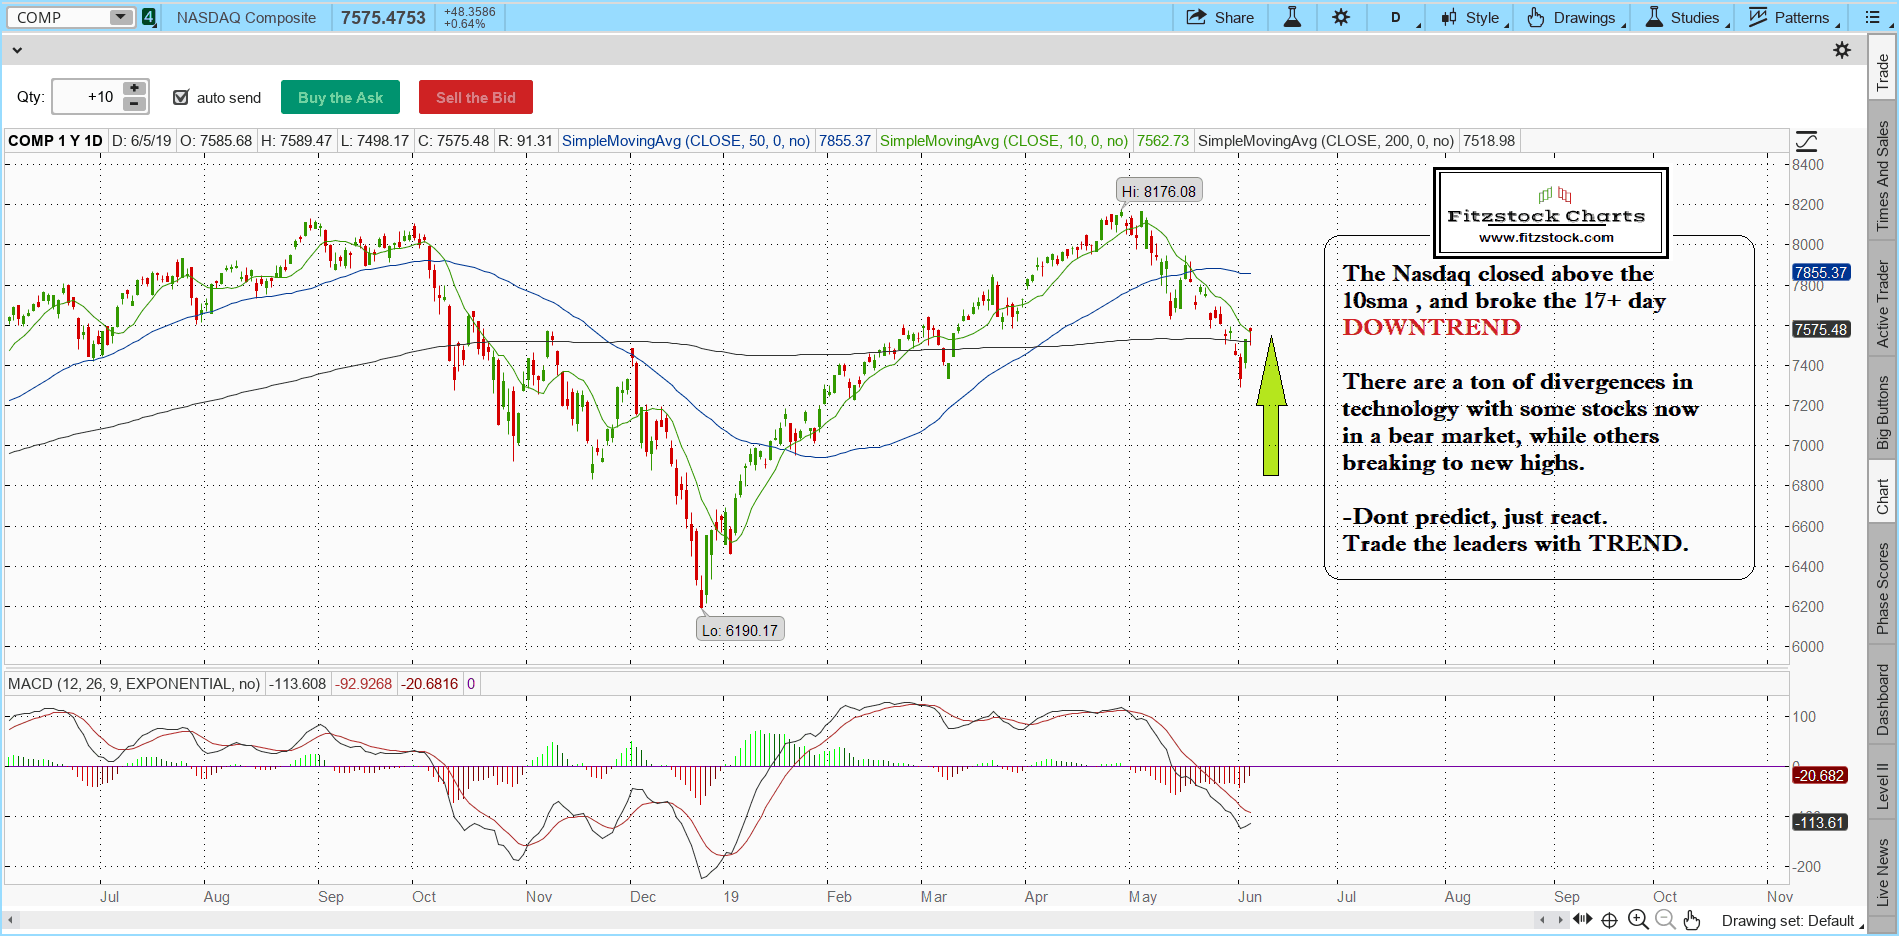Click the Buy the Ask button

pyautogui.click(x=340, y=97)
